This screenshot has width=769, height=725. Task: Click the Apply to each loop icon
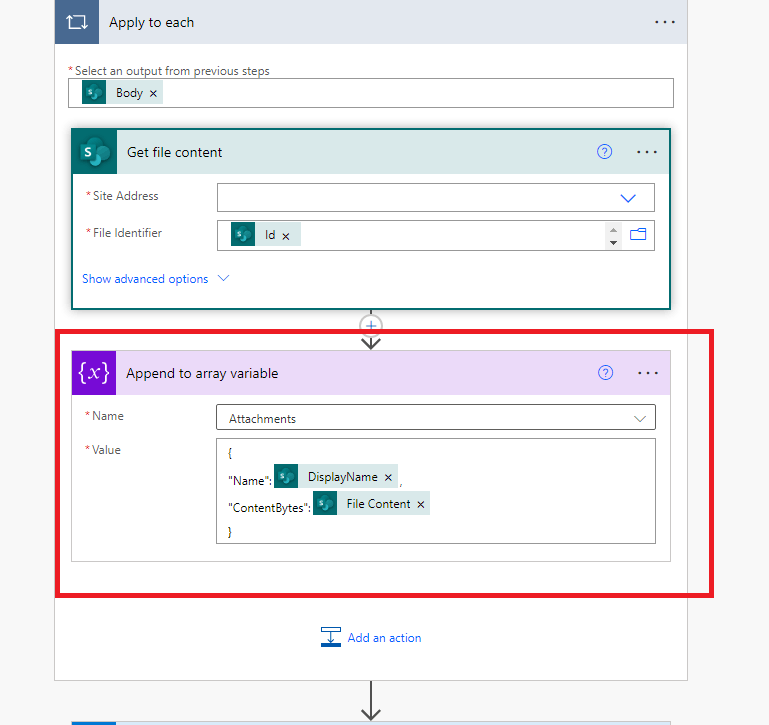(x=77, y=22)
